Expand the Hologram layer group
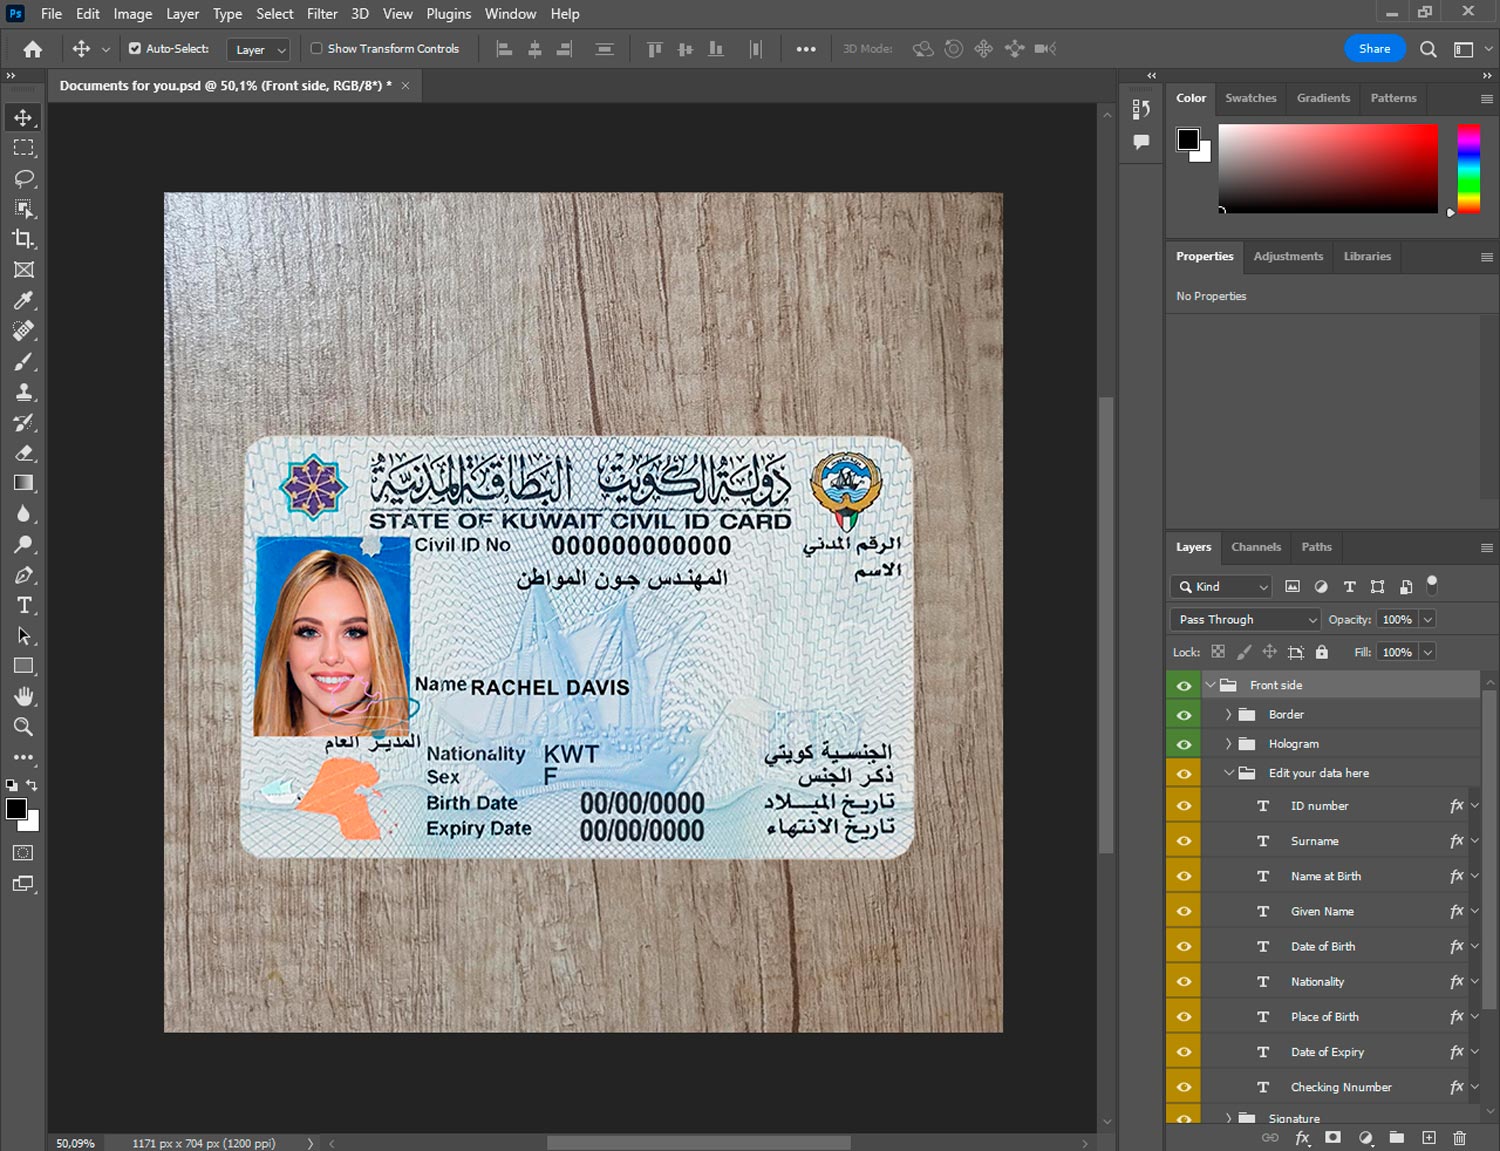 point(1228,744)
